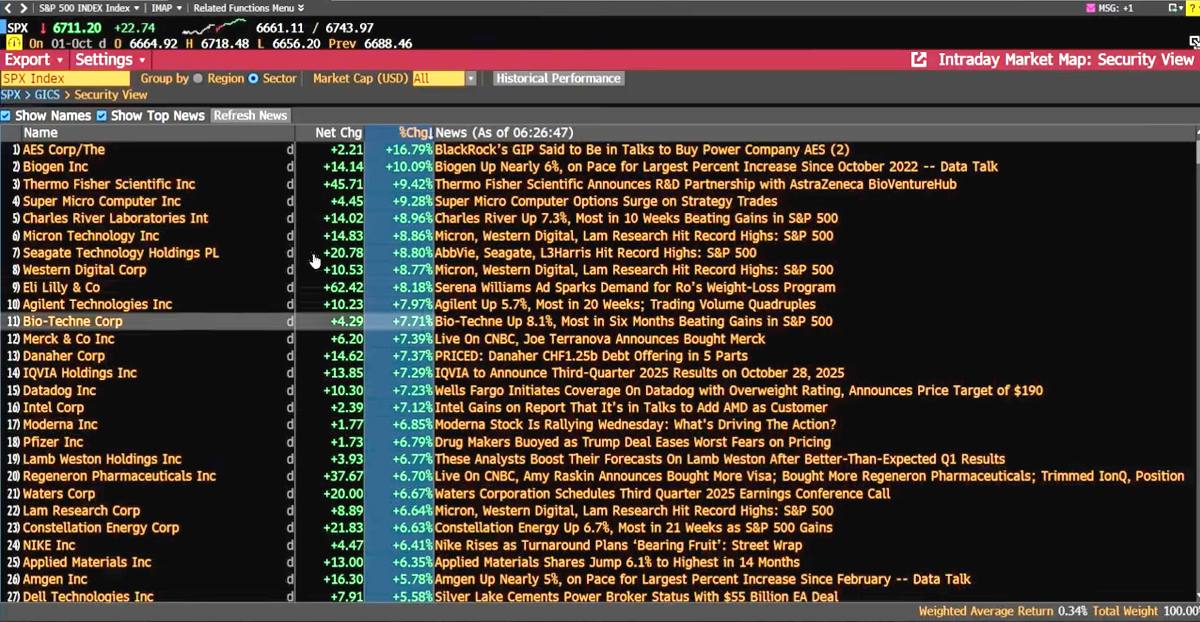The image size is (1200, 622).
Task: Click the yellow help question mark icon
Action: pos(1190,8)
